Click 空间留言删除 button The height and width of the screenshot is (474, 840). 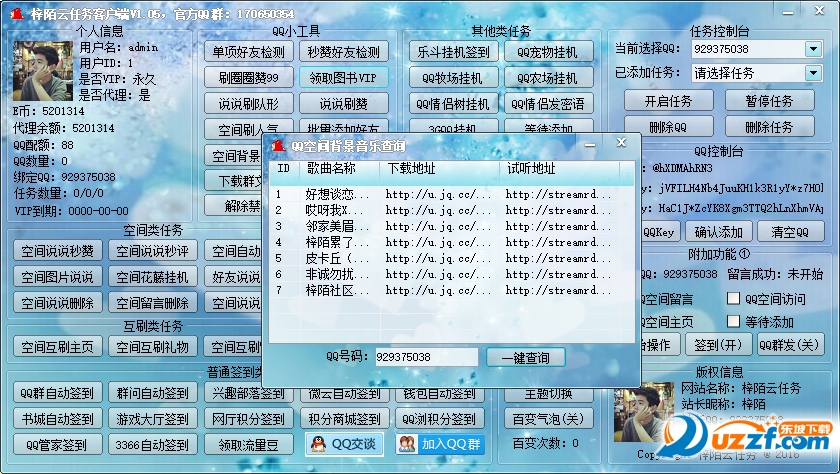[x=153, y=303]
